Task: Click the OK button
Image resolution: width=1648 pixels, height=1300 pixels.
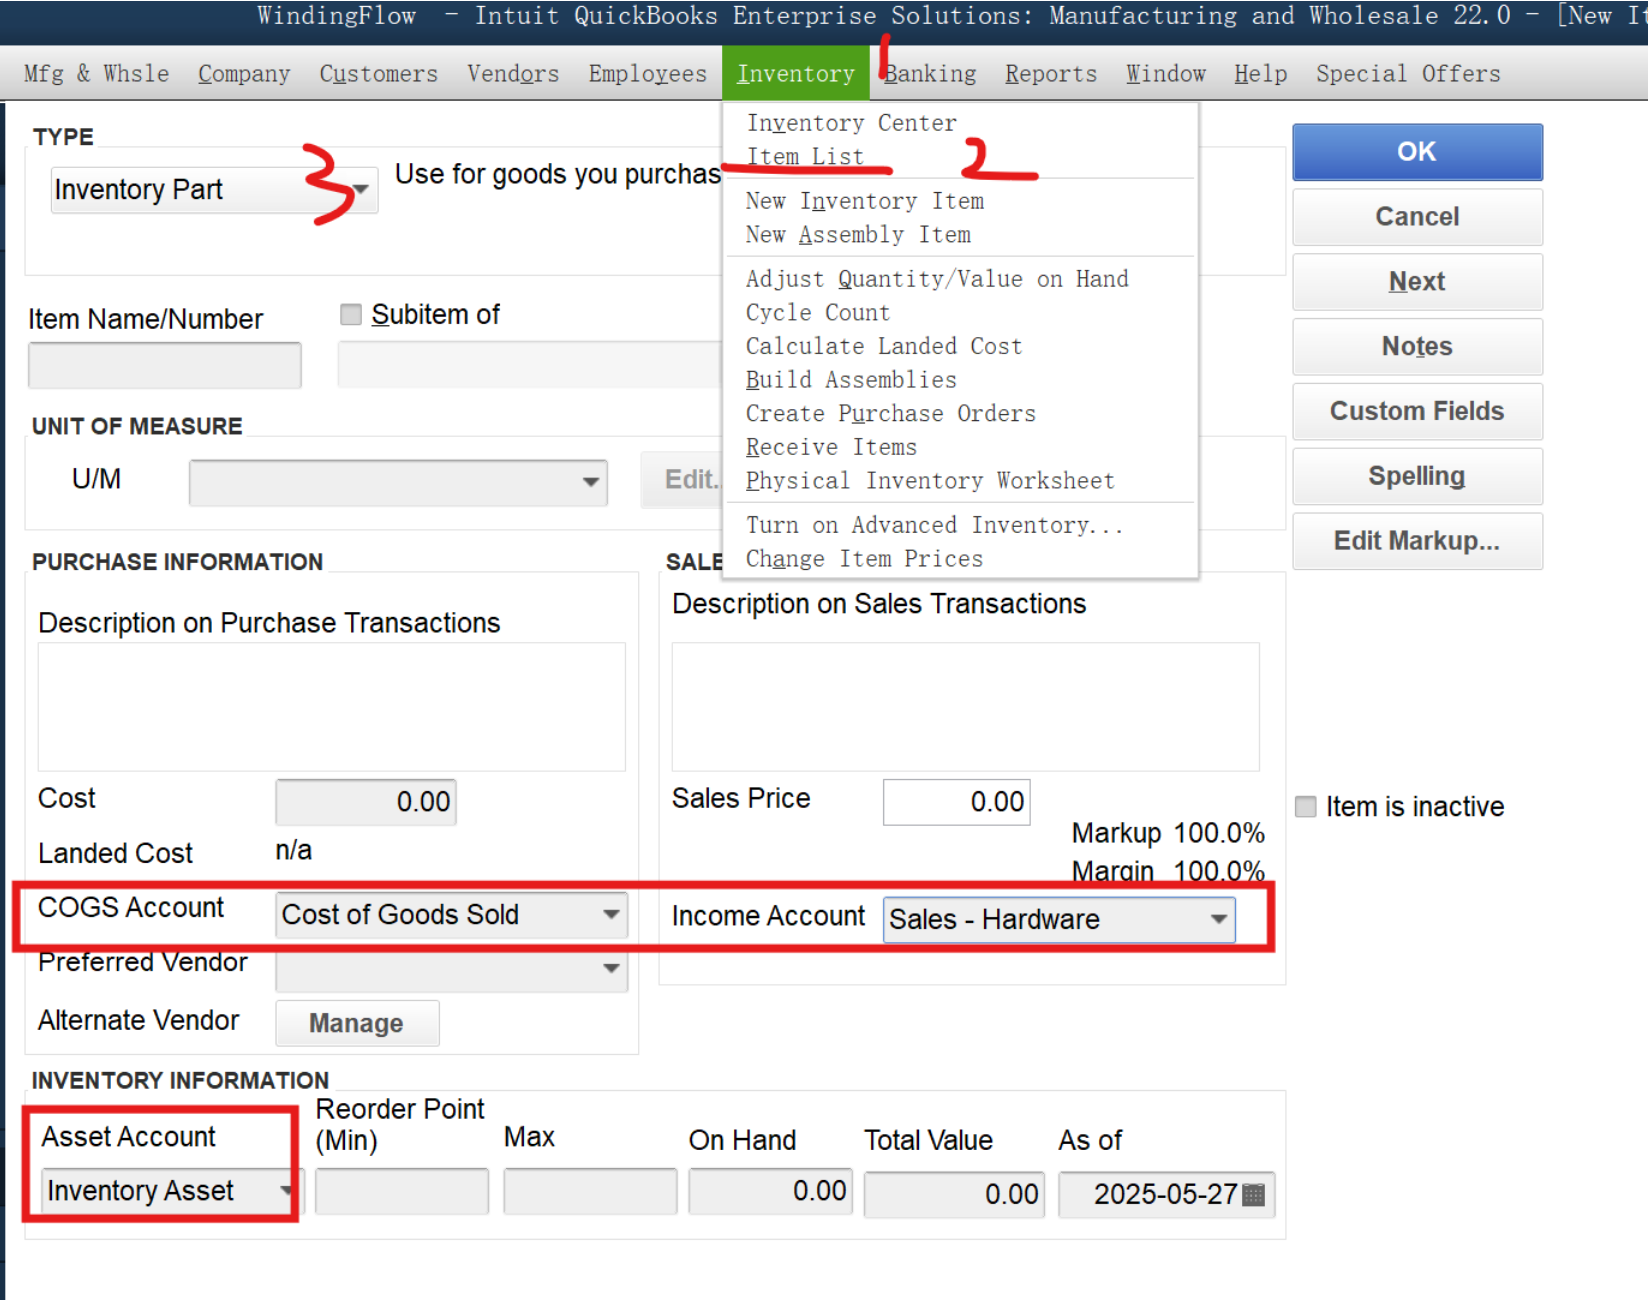Action: [x=1417, y=152]
